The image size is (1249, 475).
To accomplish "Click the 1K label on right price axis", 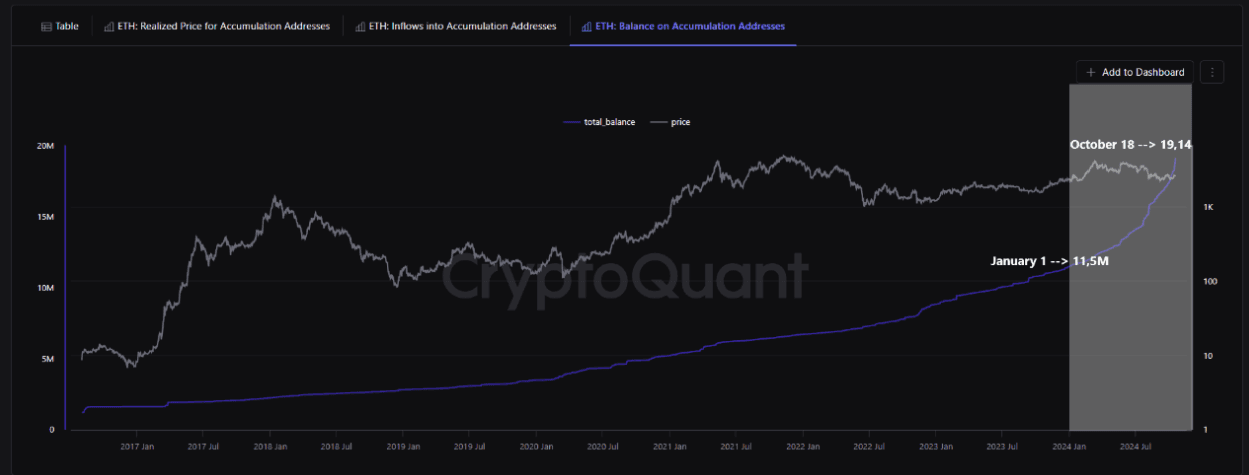I will coord(1209,208).
